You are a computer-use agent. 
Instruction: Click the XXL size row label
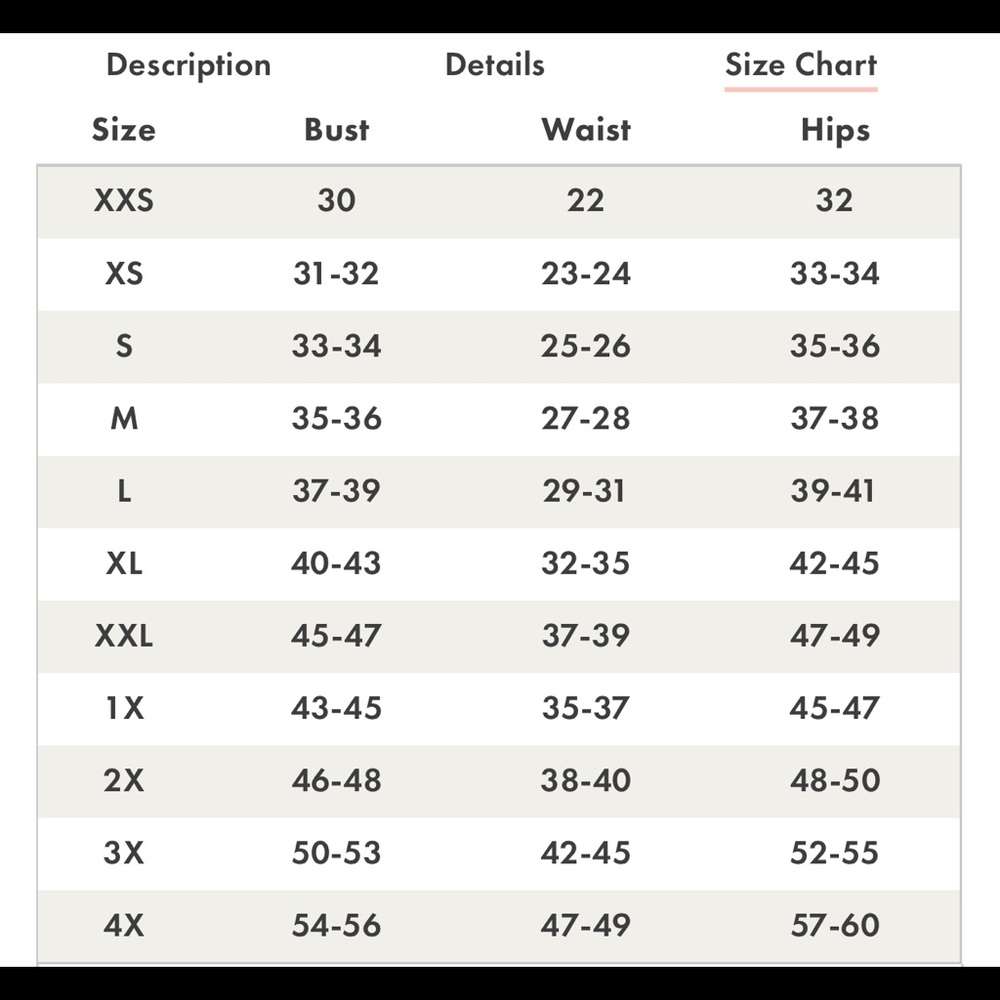[124, 636]
